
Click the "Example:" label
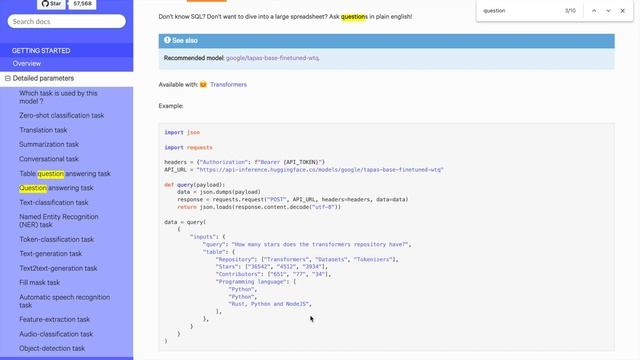click(171, 106)
